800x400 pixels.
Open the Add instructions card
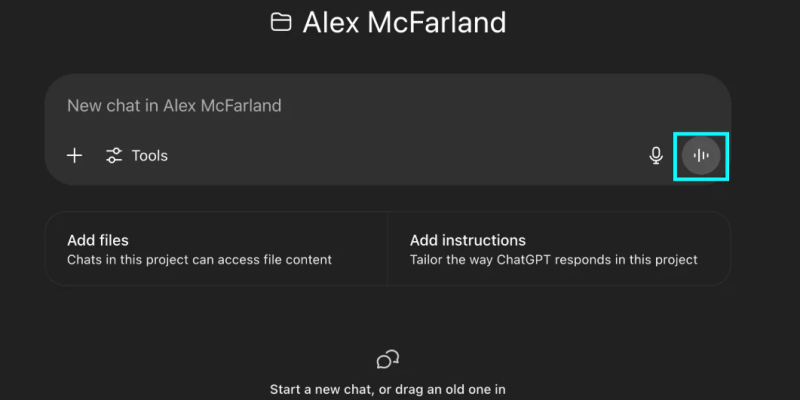[558, 249]
